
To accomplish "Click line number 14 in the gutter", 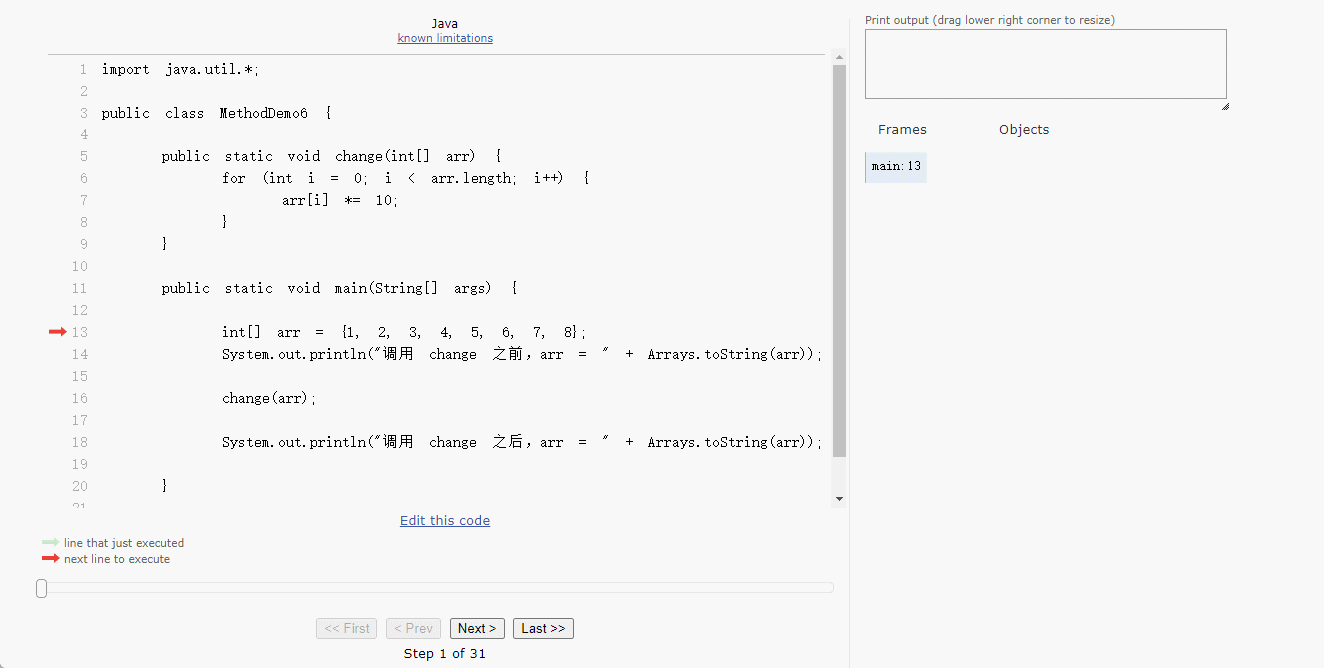I will (79, 354).
